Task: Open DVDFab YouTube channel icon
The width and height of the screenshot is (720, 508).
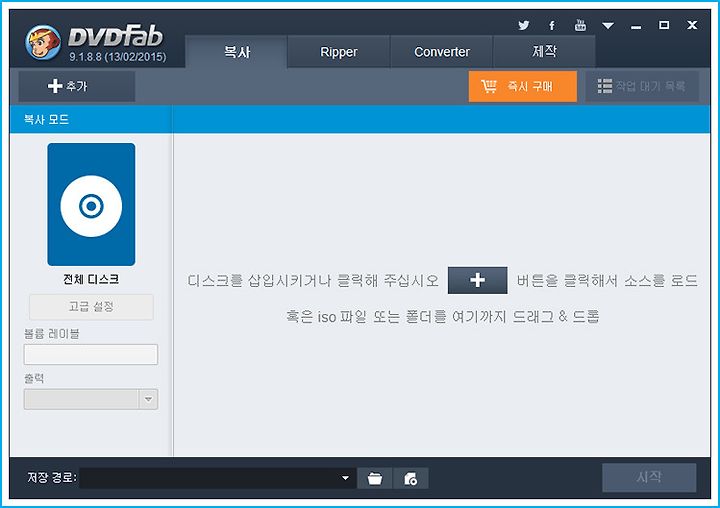Action: point(580,25)
